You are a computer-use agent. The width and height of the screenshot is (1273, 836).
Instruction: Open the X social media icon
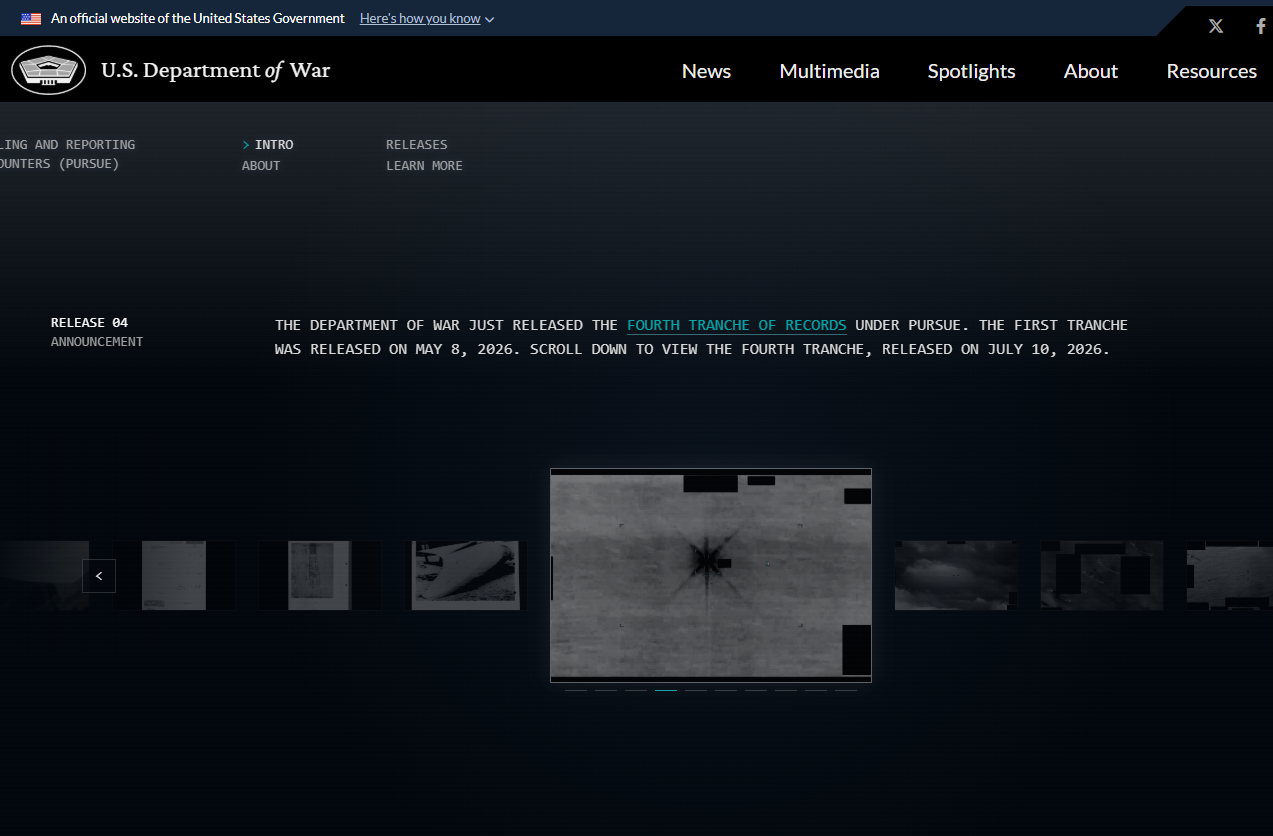click(1215, 26)
